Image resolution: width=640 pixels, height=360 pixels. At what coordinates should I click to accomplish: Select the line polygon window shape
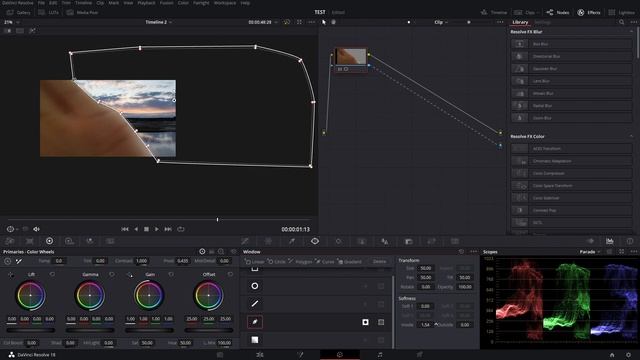pos(255,304)
